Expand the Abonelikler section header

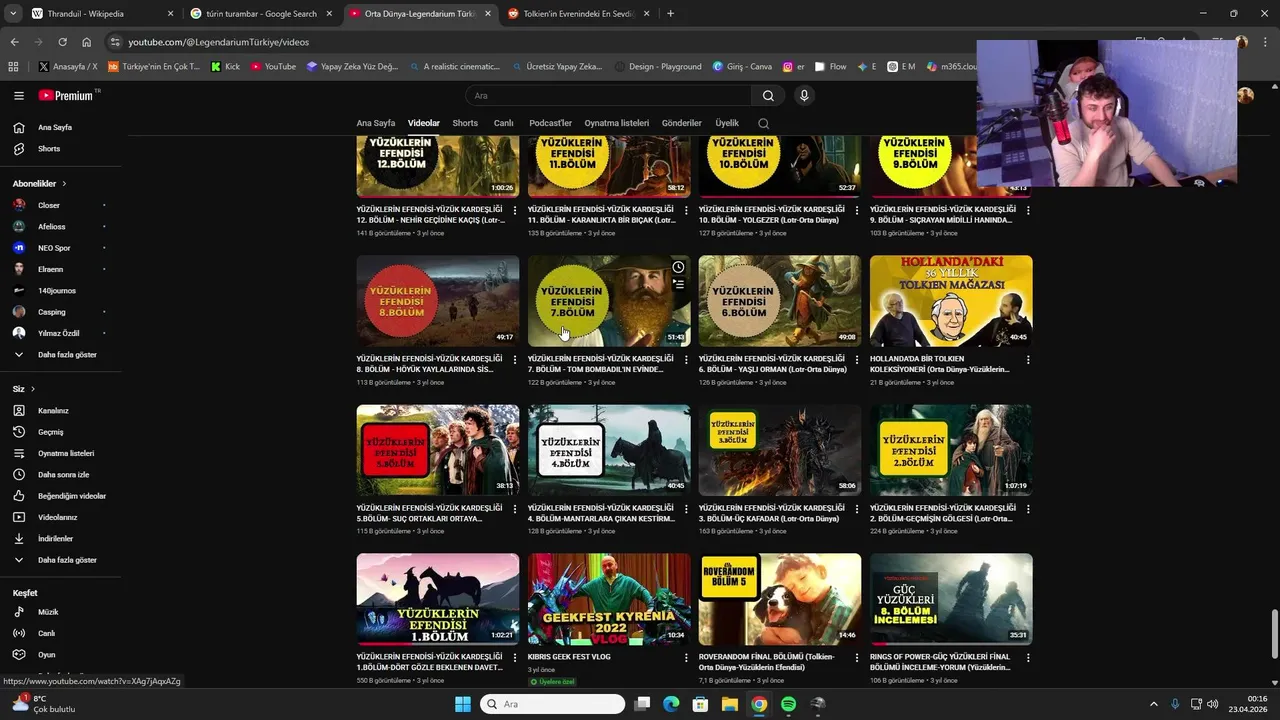click(40, 184)
